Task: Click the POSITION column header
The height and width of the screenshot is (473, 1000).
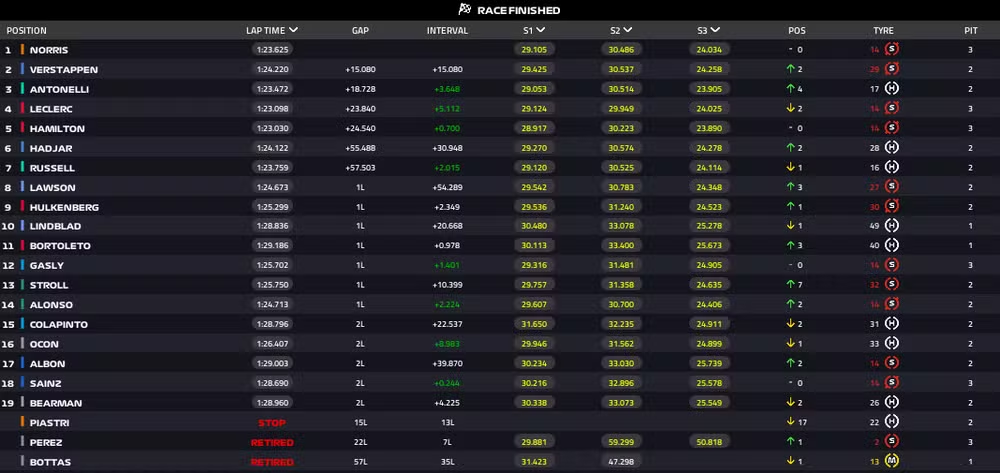Action: [x=26, y=31]
